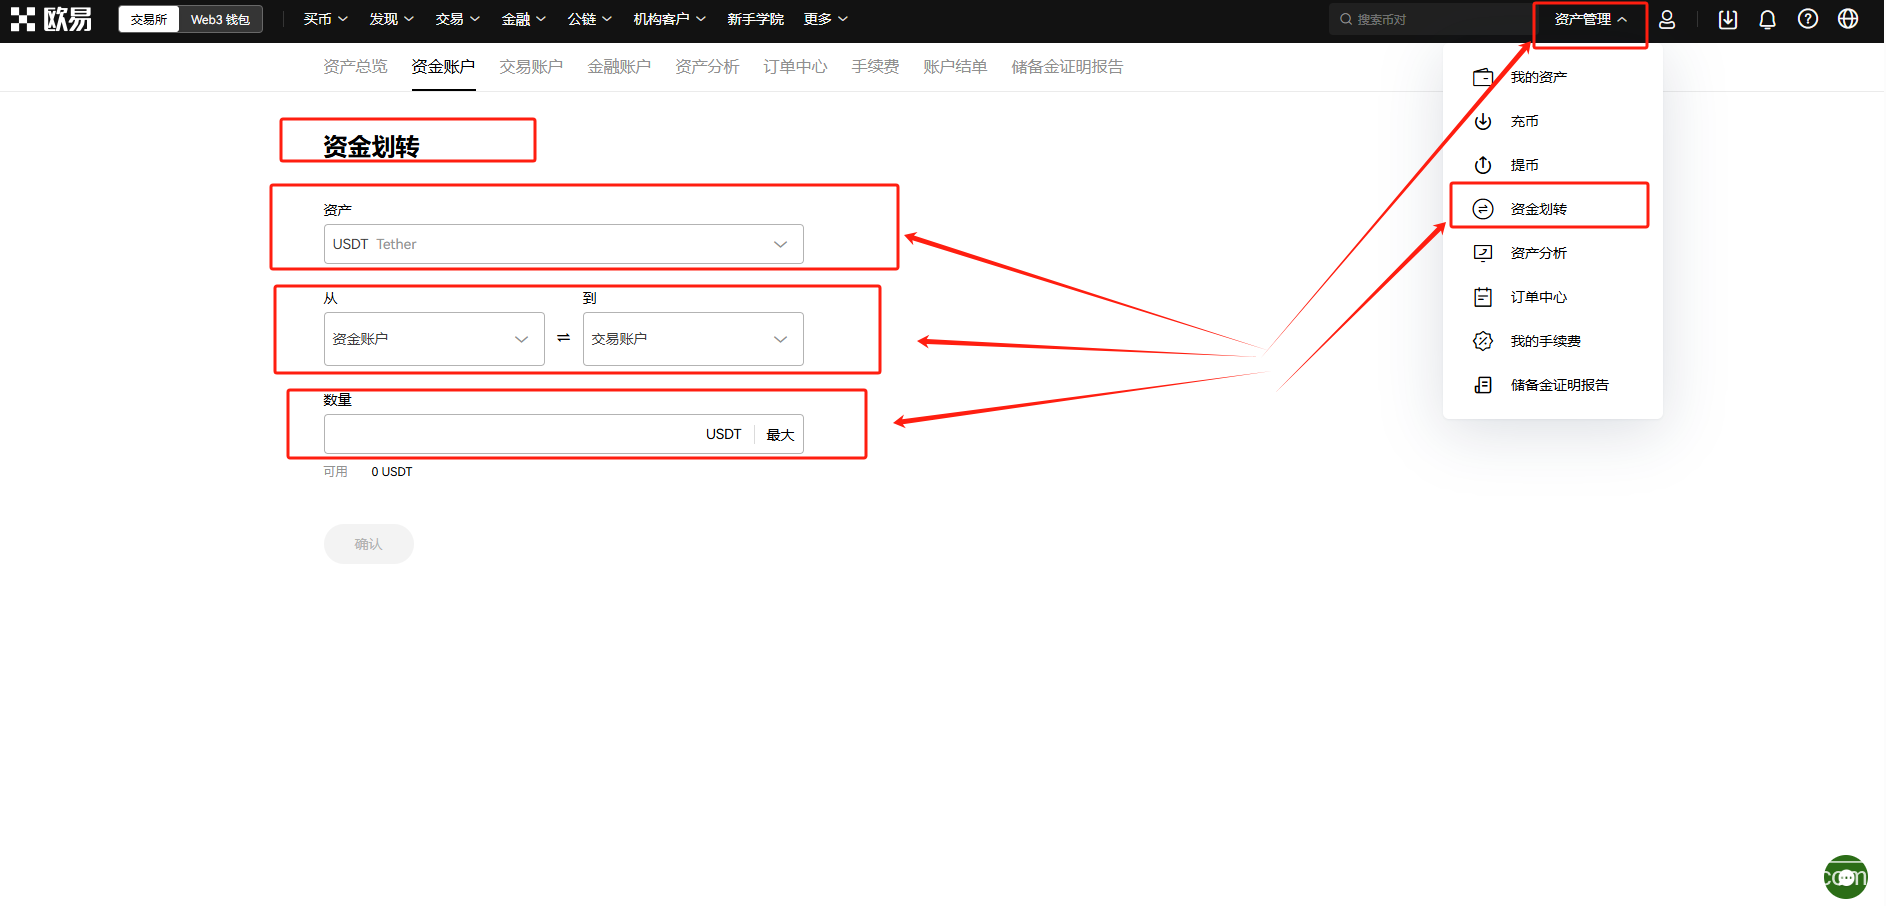Expand the 更多 menu
The width and height of the screenshot is (1886, 906).
826,19
